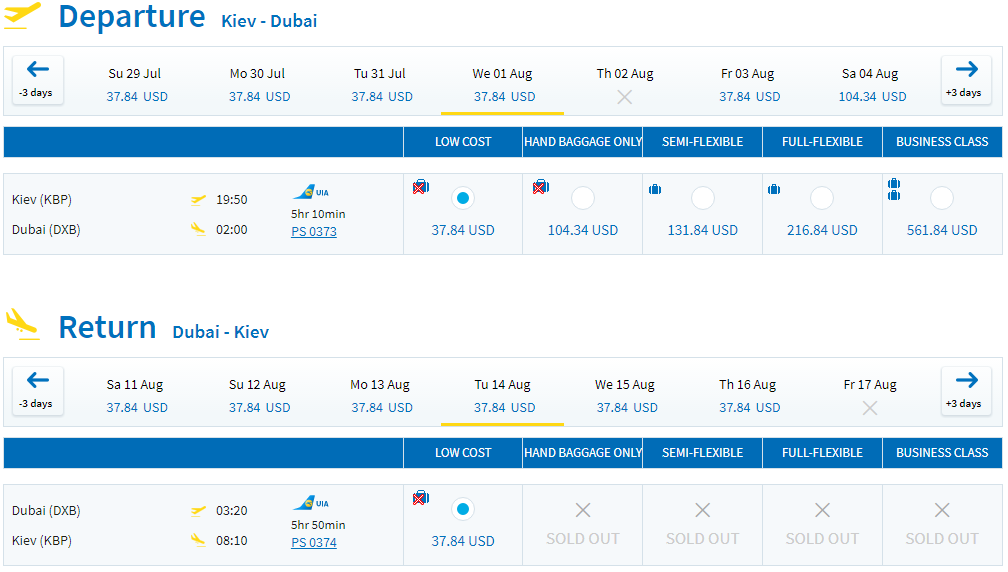This screenshot has width=1008, height=572.
Task: Click double suitcase icon in Business Class cell
Action: pyautogui.click(x=894, y=189)
